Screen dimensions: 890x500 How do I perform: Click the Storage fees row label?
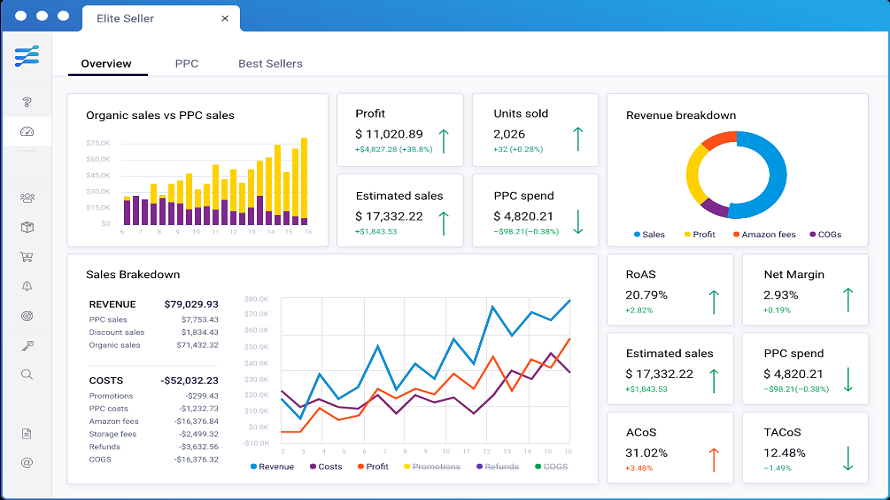pos(112,434)
